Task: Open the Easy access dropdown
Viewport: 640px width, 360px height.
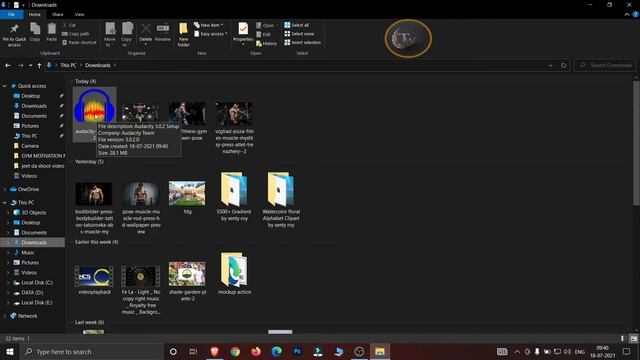Action: click(x=211, y=34)
